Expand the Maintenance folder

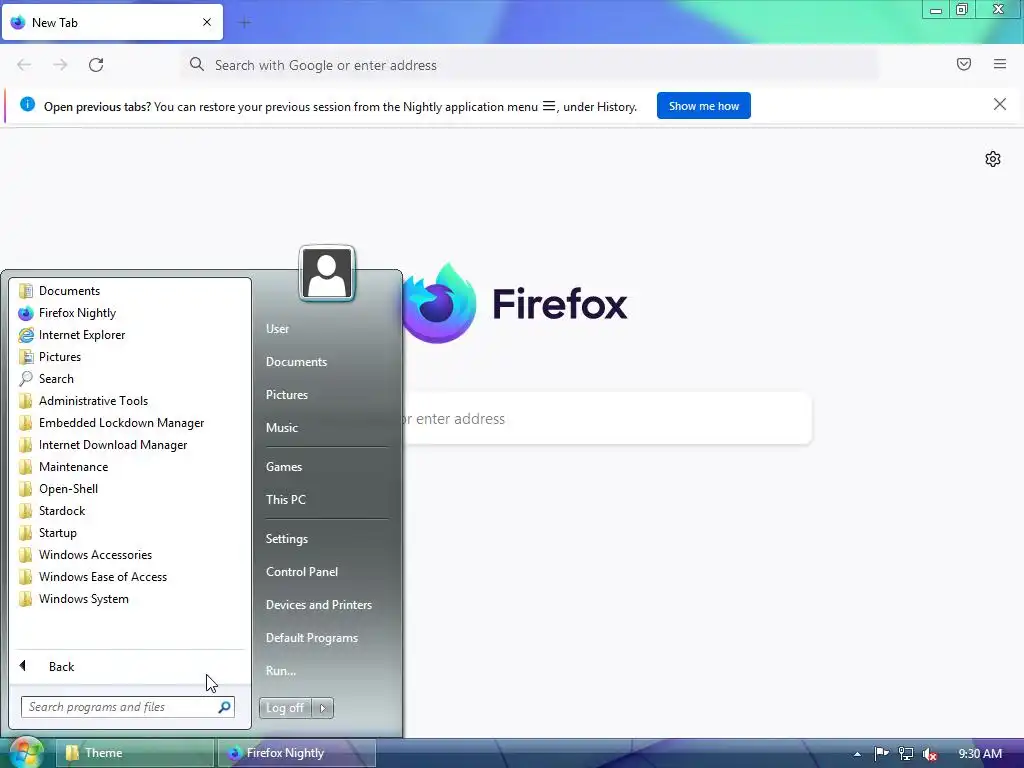pos(130,467)
